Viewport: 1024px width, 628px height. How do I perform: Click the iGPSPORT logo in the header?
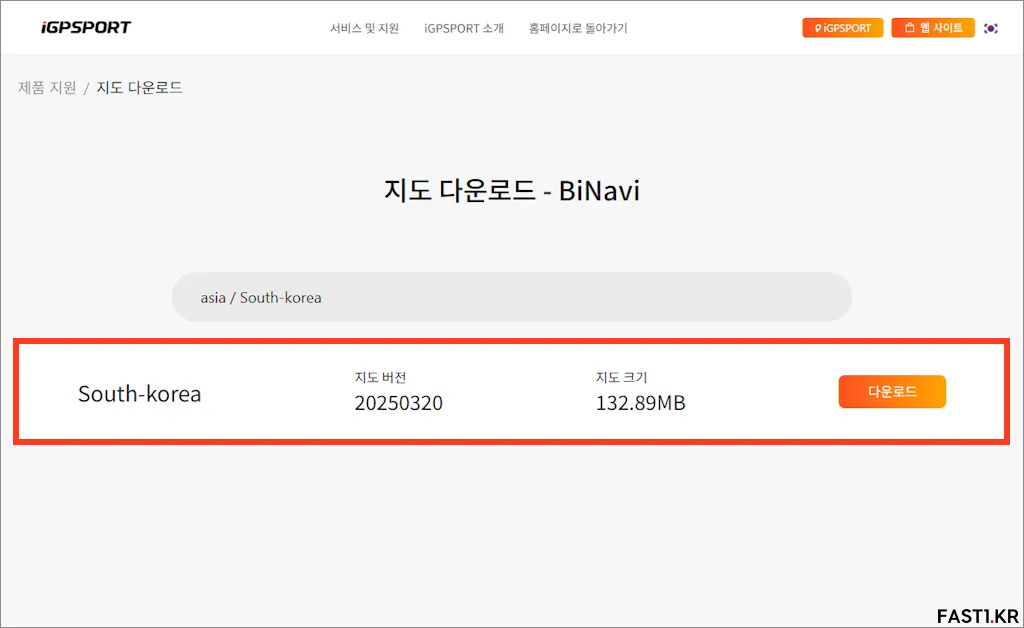pos(86,27)
